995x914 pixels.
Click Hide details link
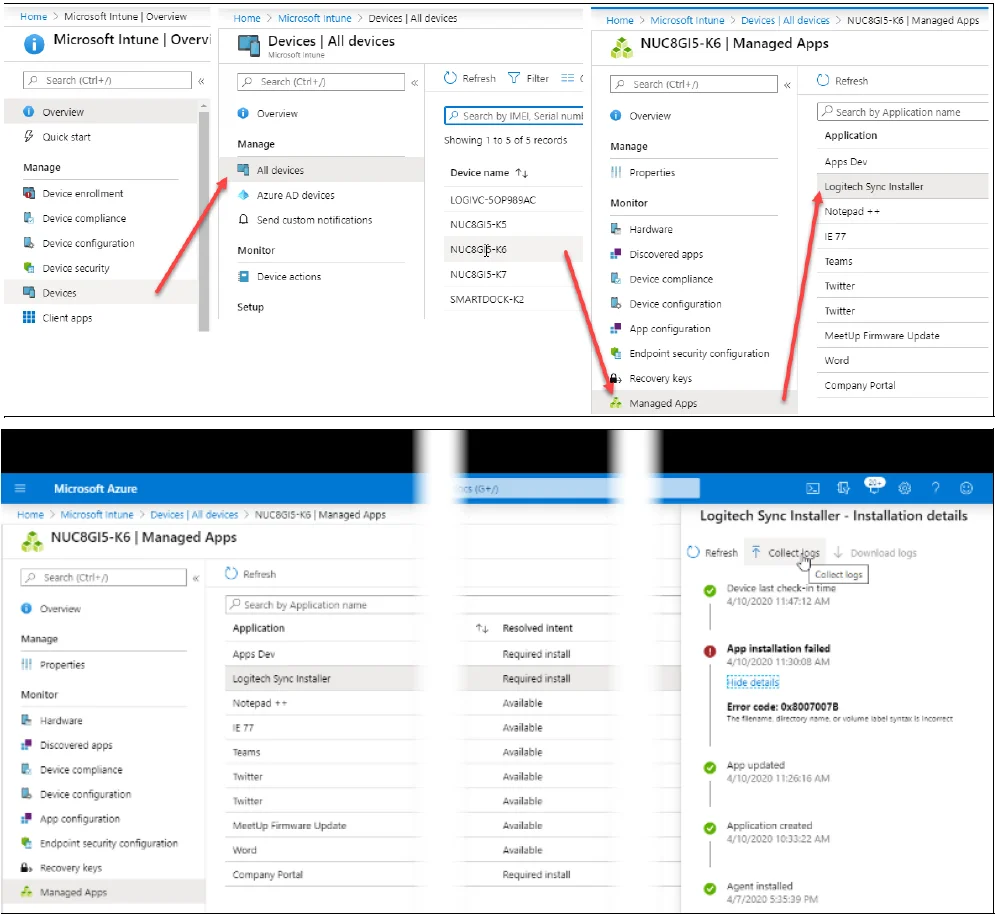[753, 682]
